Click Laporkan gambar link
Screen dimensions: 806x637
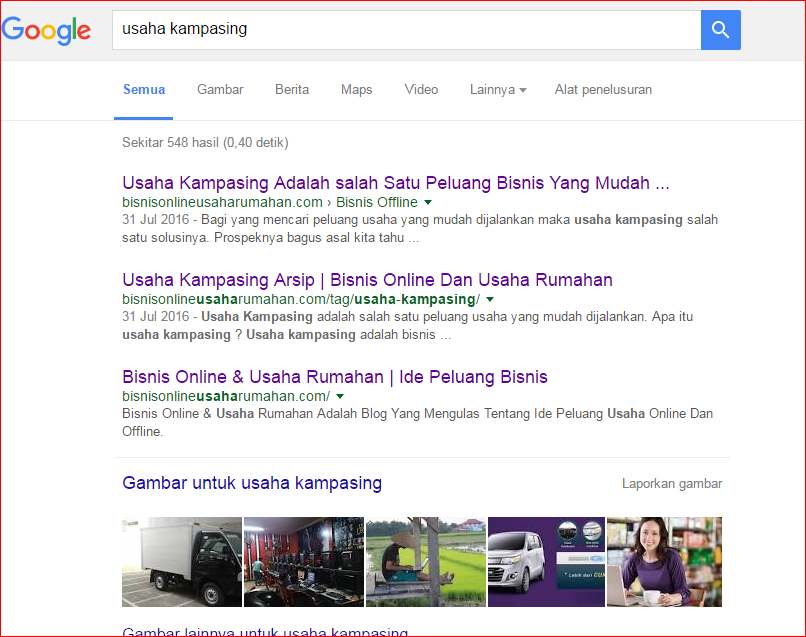click(672, 484)
